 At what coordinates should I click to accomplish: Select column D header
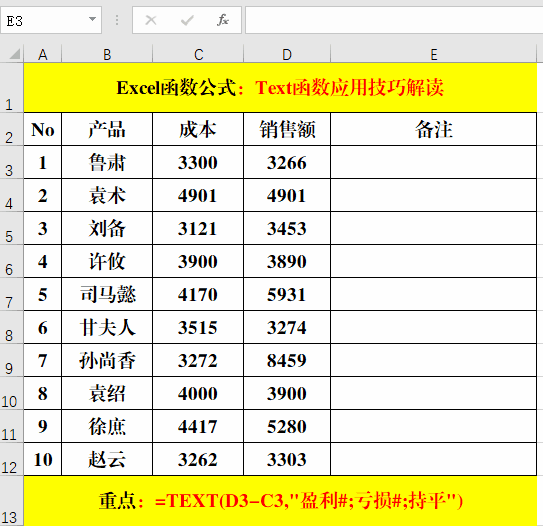click(287, 54)
